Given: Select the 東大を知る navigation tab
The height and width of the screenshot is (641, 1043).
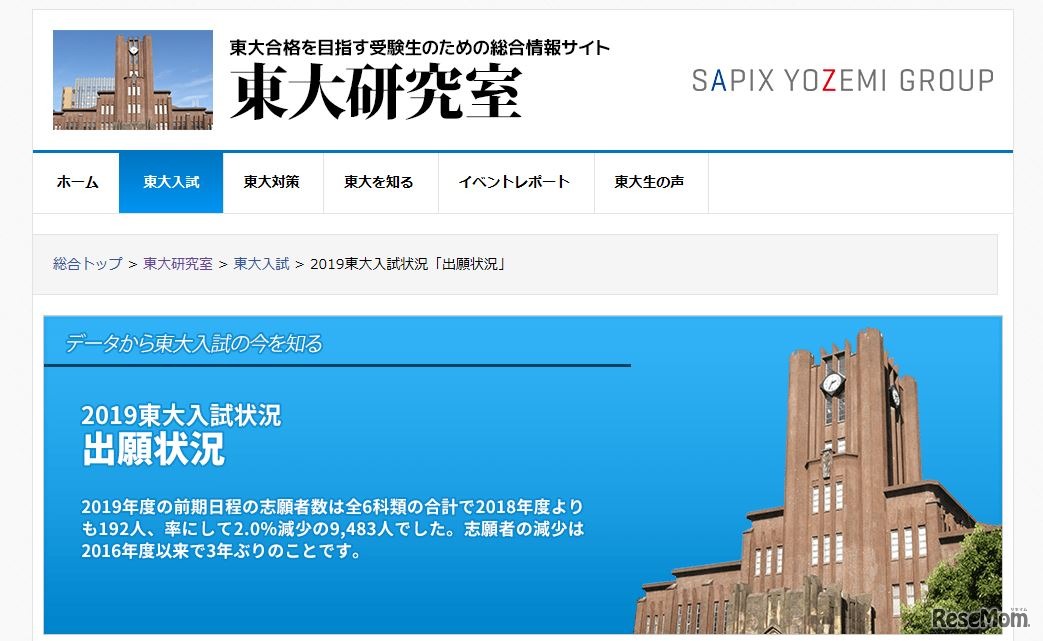Looking at the screenshot, I should [x=381, y=182].
